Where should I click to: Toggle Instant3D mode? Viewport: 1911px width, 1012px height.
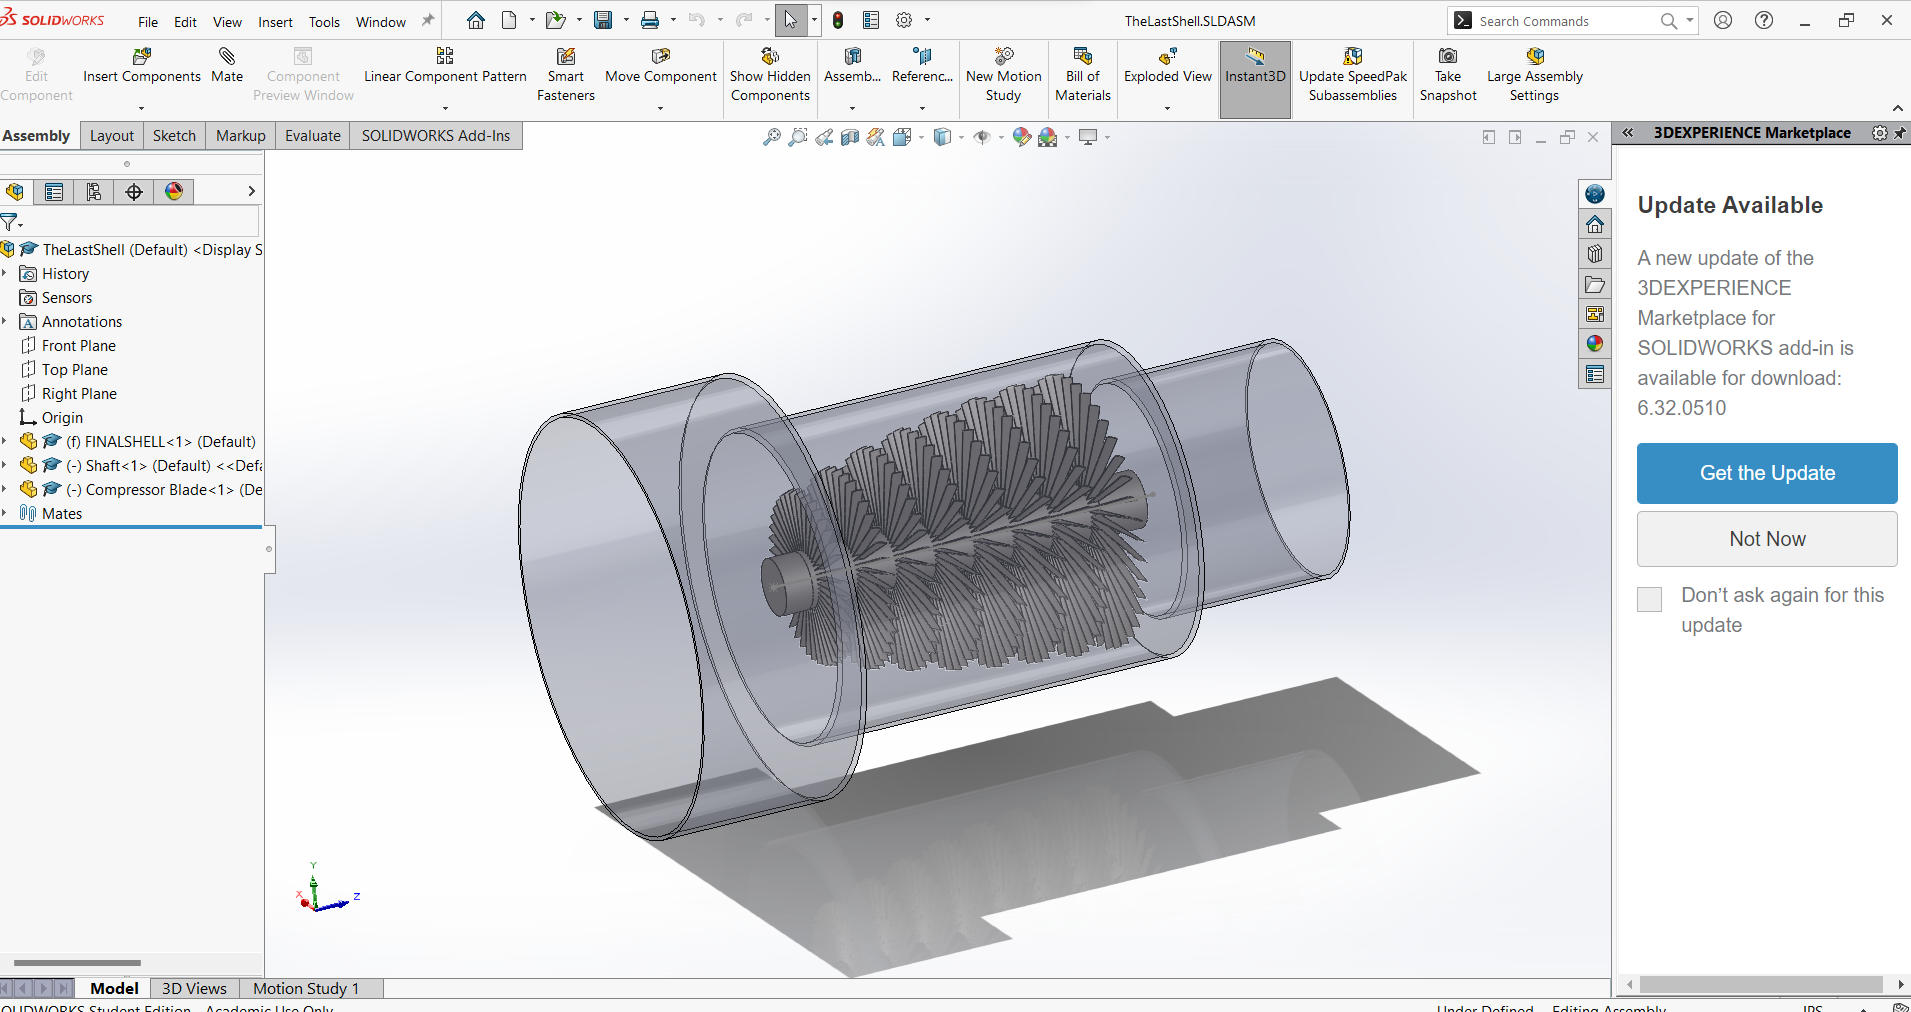coord(1255,79)
